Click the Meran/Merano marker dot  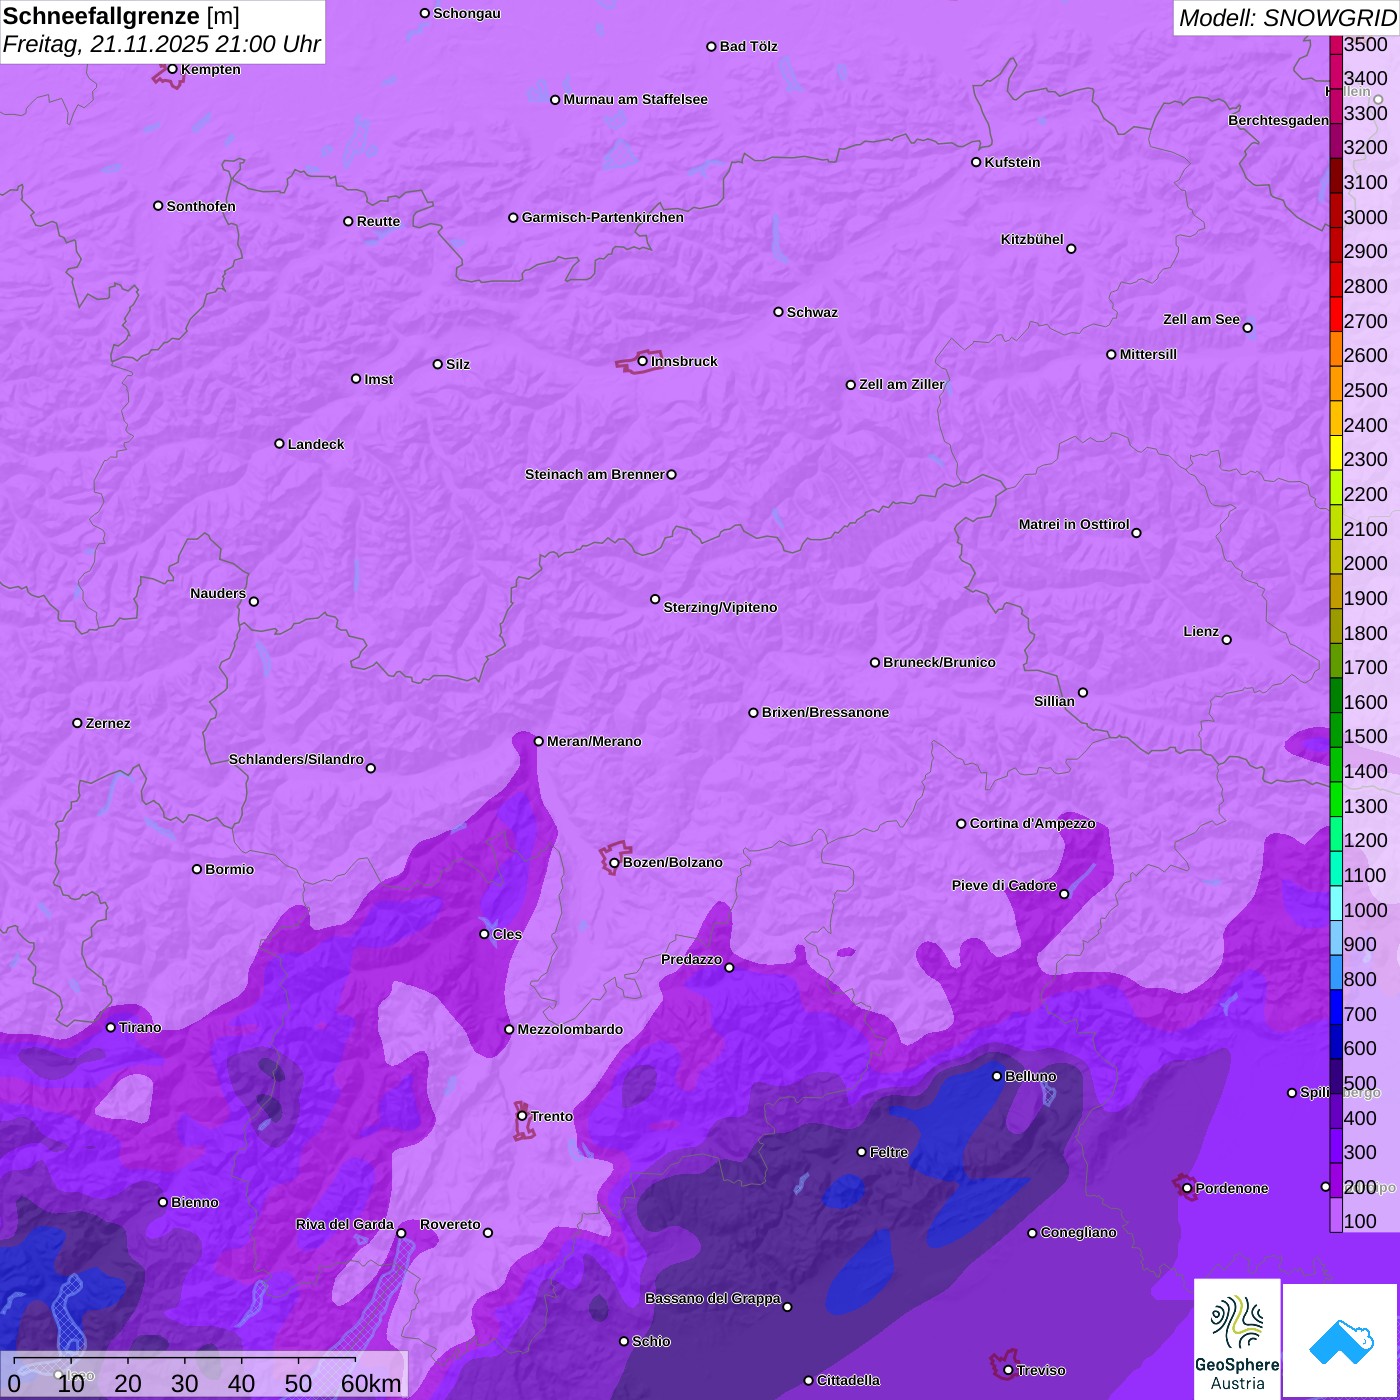(539, 741)
